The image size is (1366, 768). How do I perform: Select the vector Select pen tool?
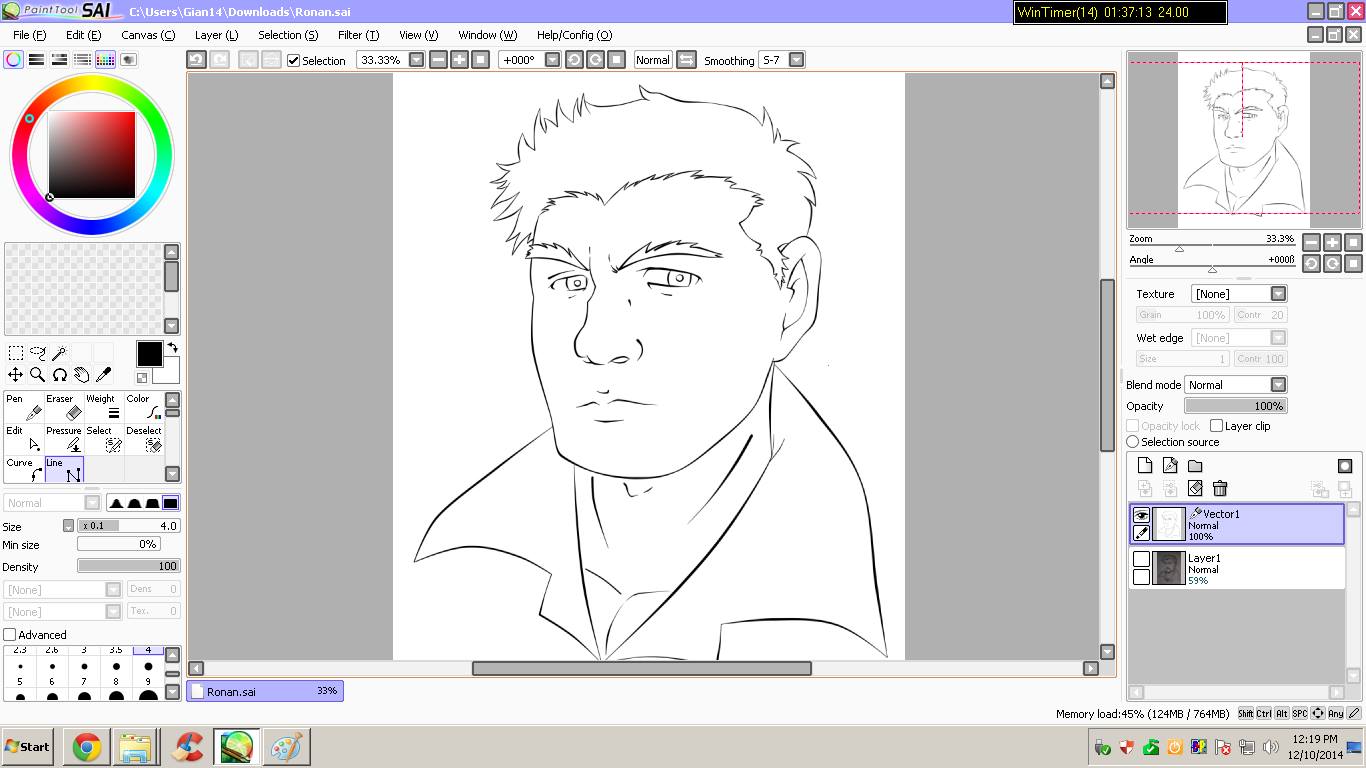[104, 439]
